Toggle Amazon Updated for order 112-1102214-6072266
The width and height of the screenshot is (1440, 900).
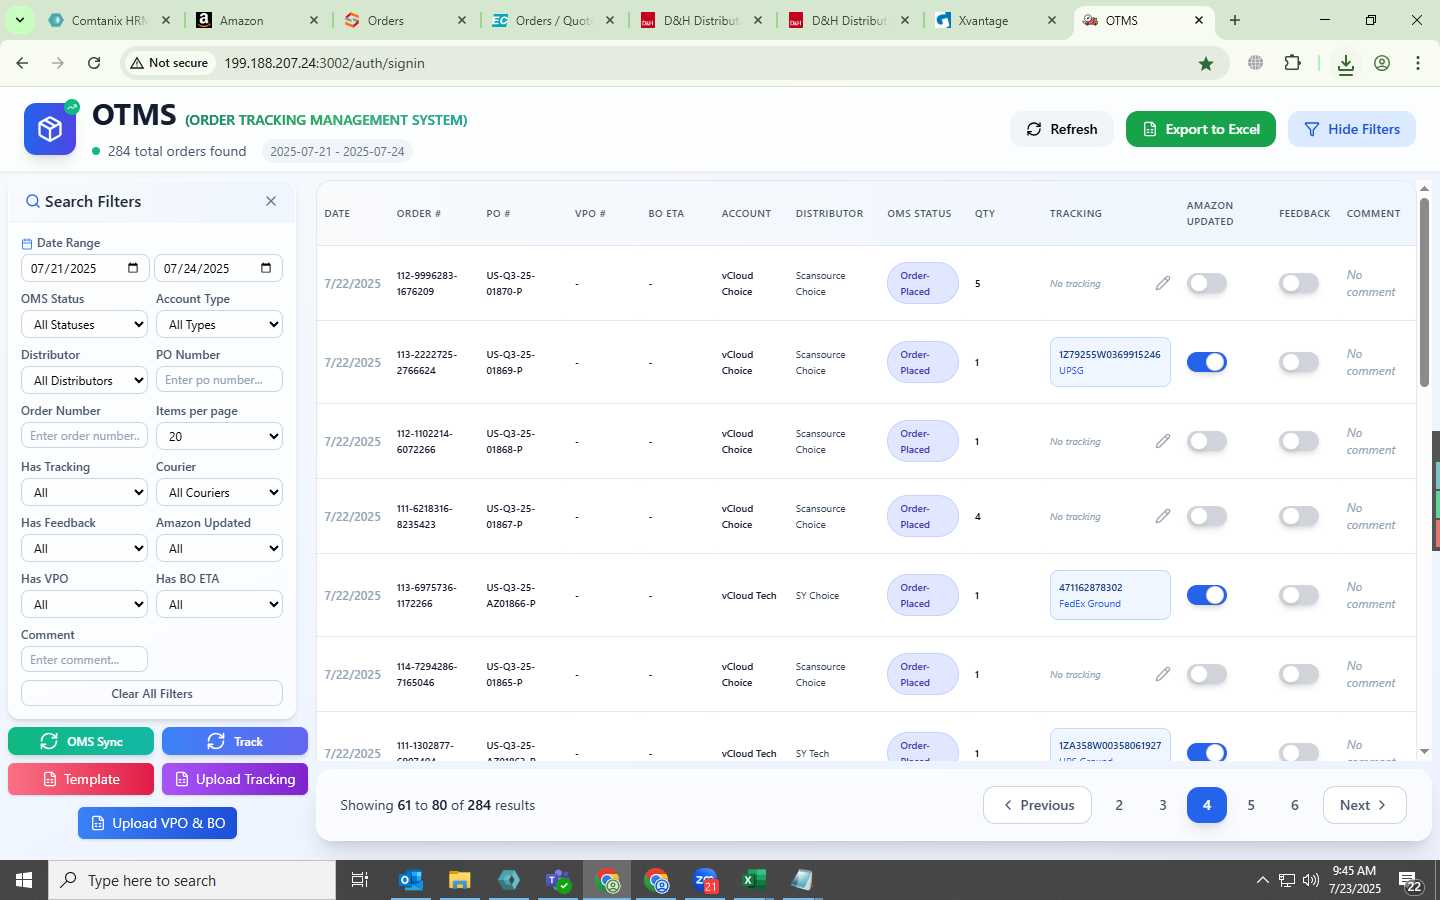coord(1206,441)
